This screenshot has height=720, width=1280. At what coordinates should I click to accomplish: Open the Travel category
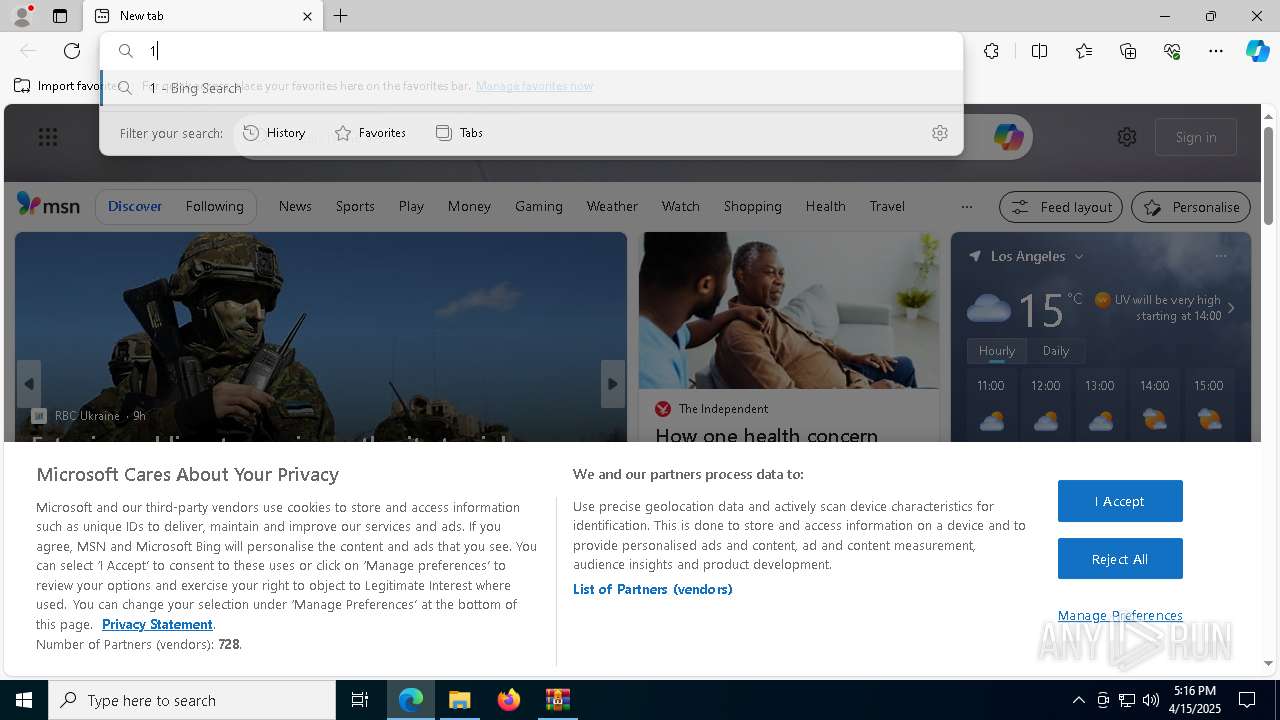point(887,206)
